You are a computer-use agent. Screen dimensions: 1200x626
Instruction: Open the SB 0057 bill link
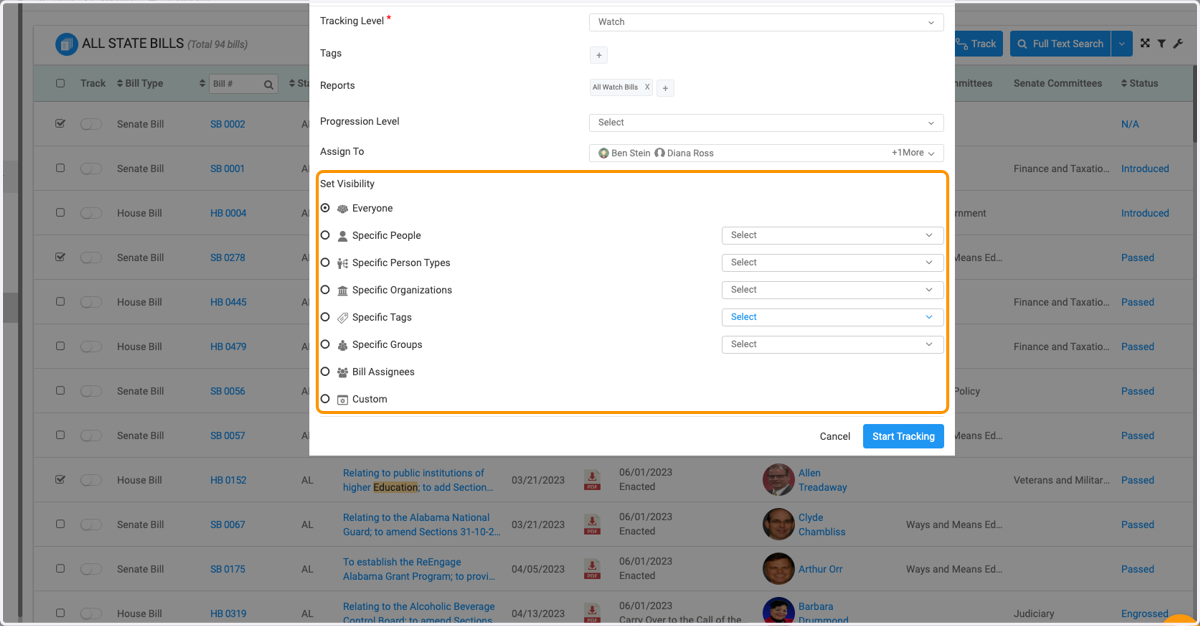click(228, 436)
